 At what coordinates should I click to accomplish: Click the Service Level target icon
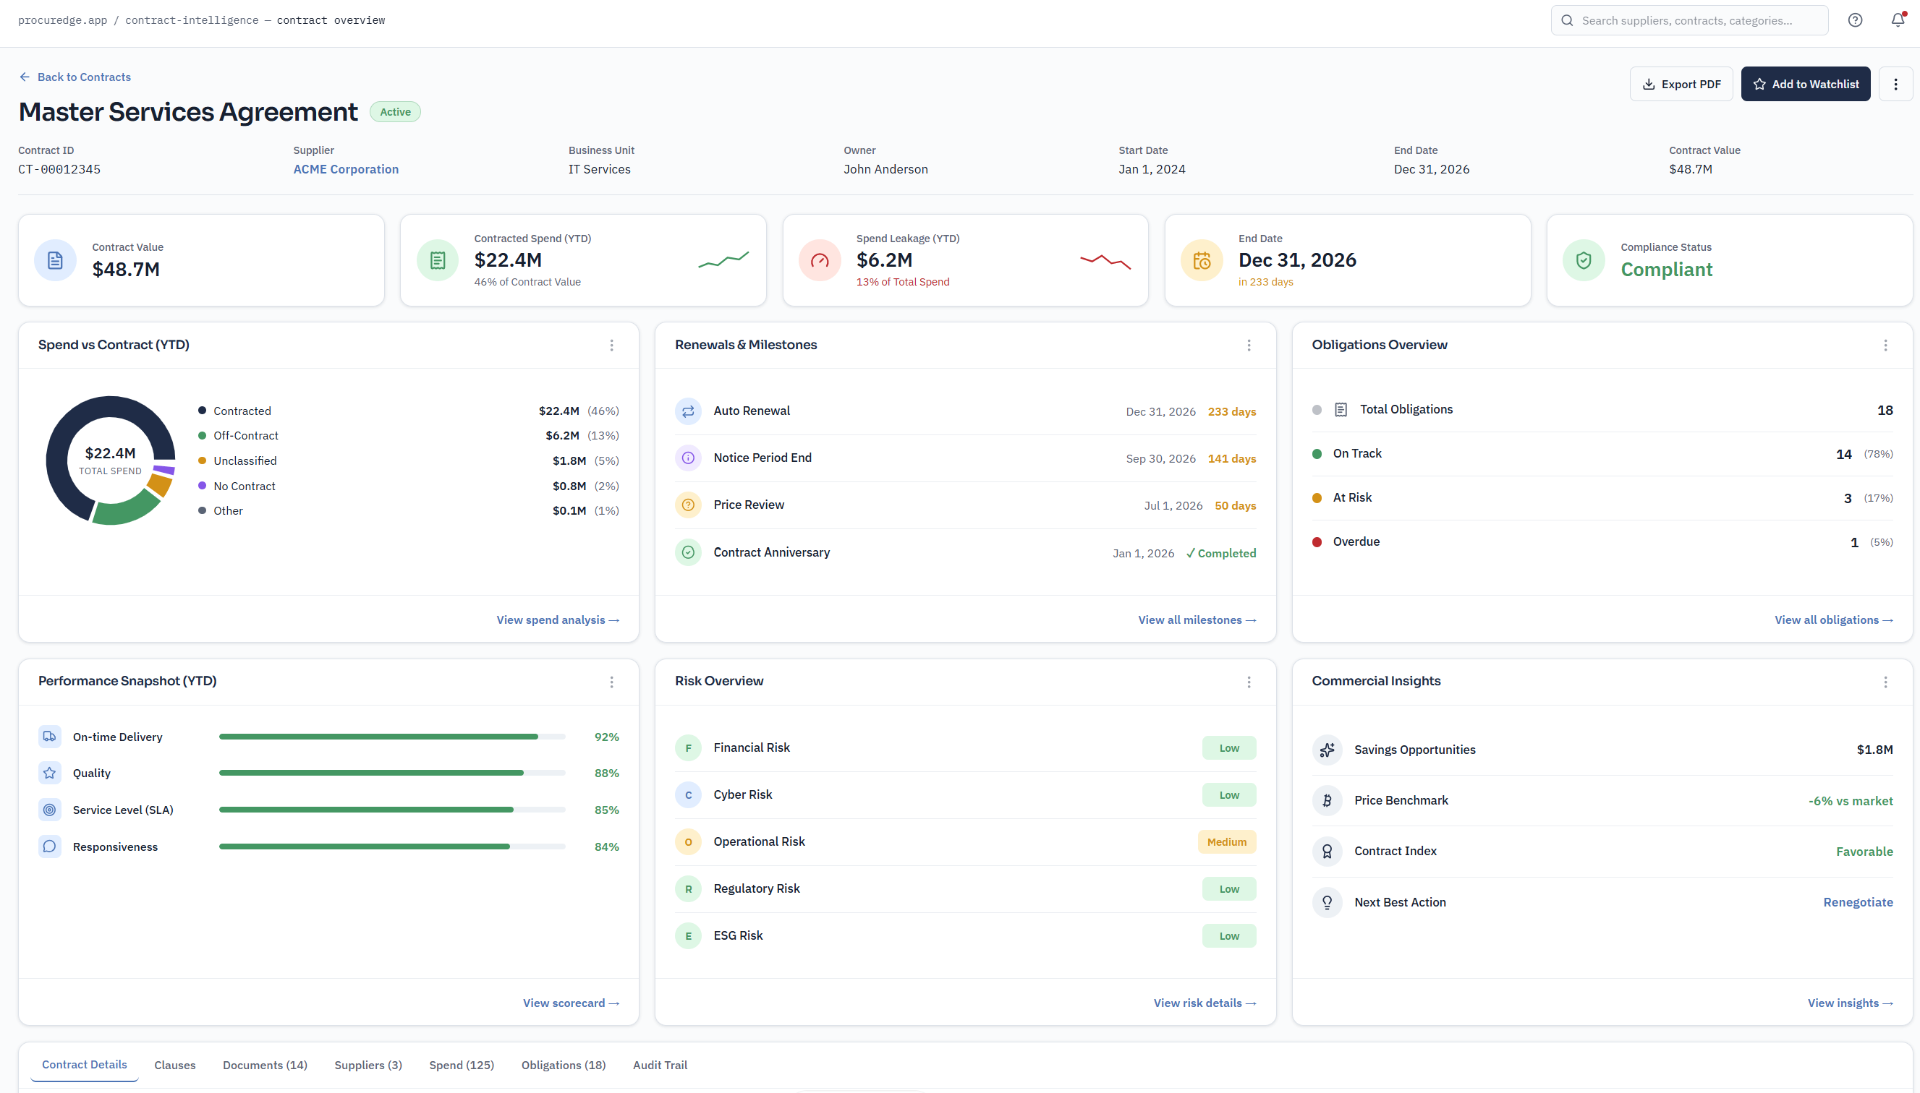pyautogui.click(x=49, y=810)
